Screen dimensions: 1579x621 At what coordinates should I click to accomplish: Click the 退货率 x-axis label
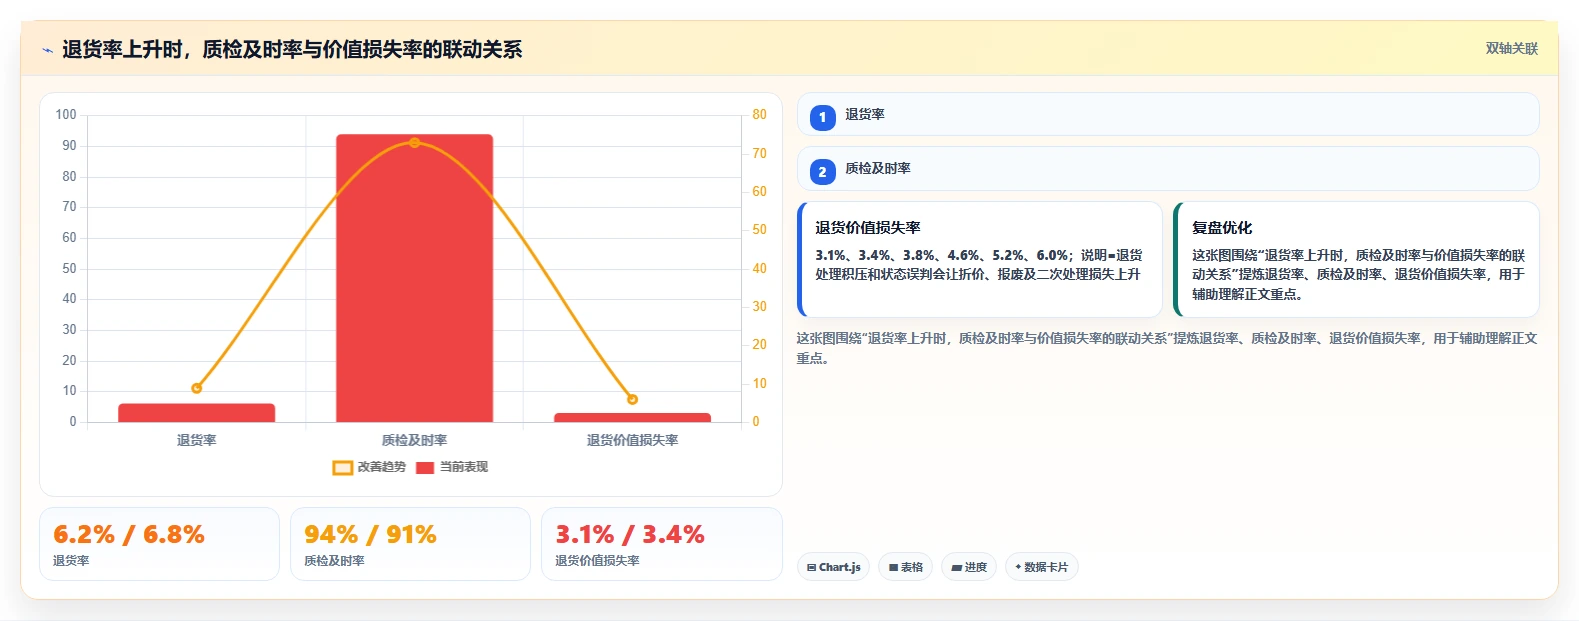[x=196, y=440]
